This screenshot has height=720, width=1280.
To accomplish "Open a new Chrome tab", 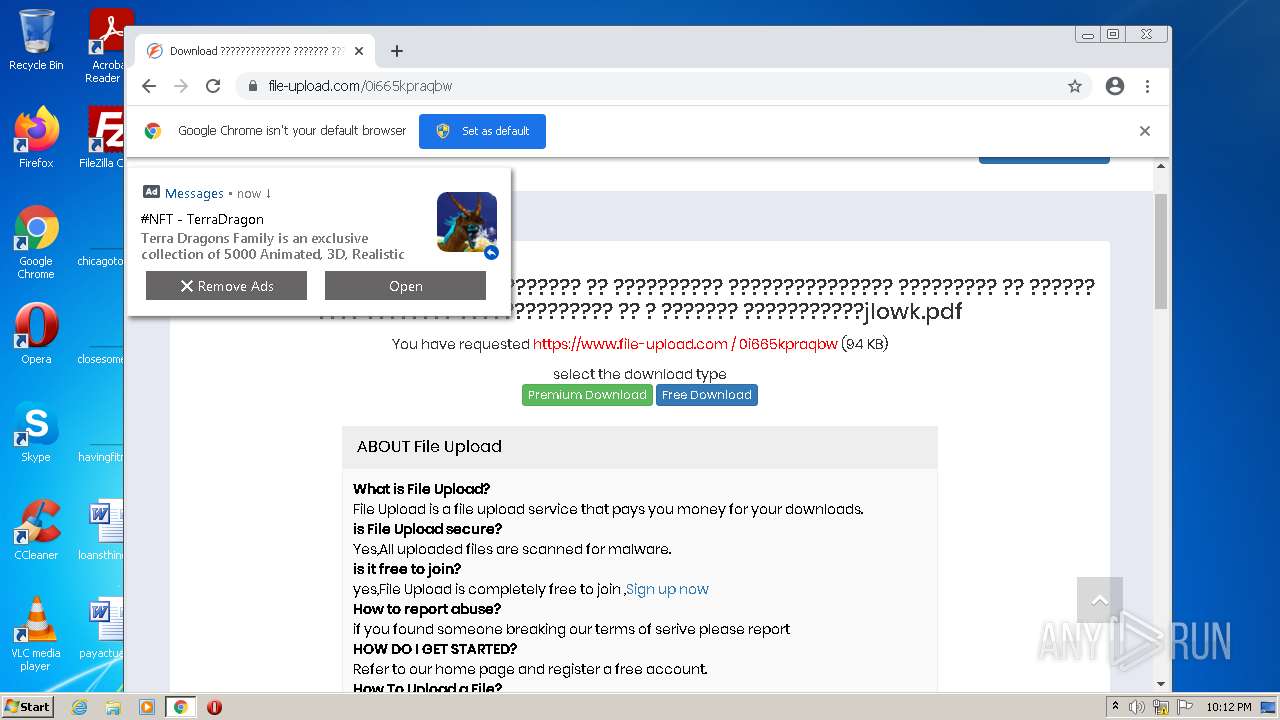I will pos(397,51).
